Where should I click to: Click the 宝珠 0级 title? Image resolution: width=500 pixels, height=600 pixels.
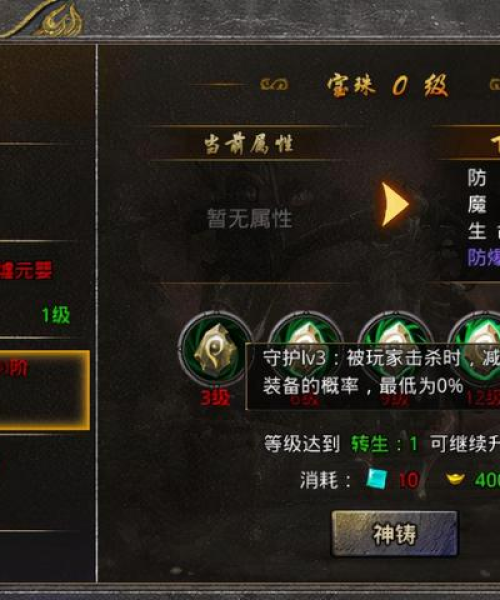[387, 85]
